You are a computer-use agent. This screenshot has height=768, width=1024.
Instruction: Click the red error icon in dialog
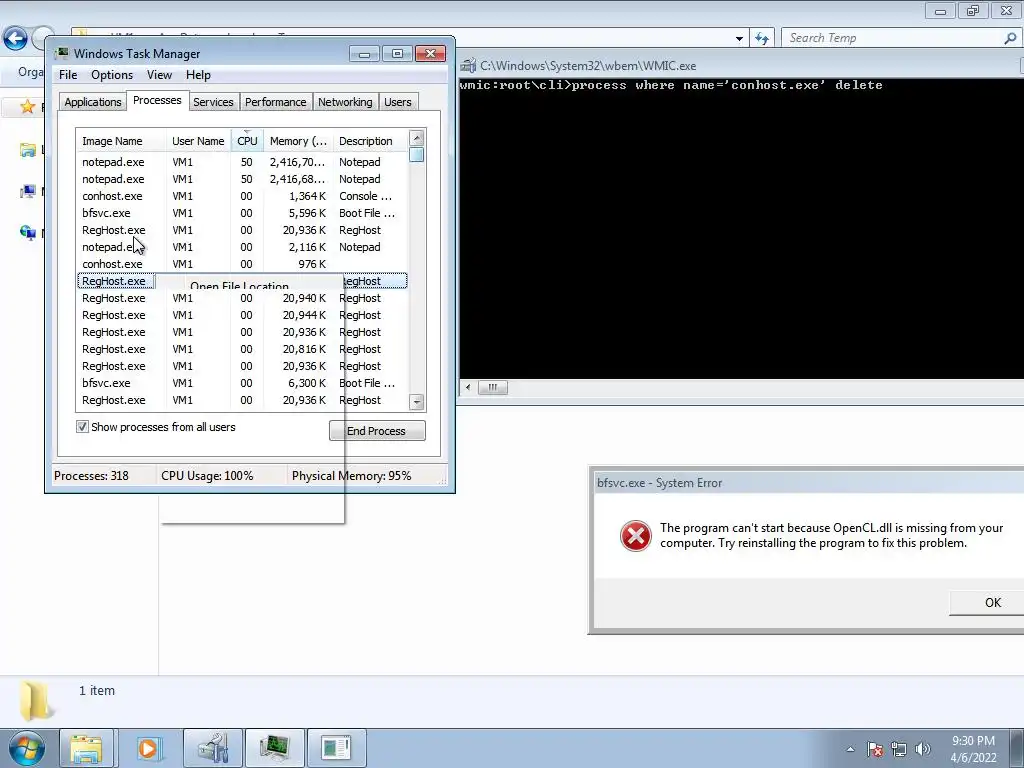[x=635, y=536]
